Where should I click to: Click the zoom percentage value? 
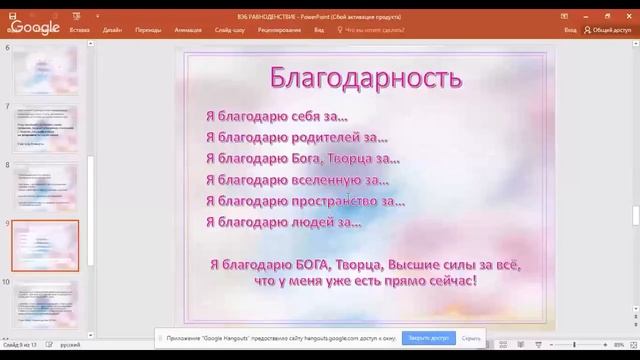point(619,345)
